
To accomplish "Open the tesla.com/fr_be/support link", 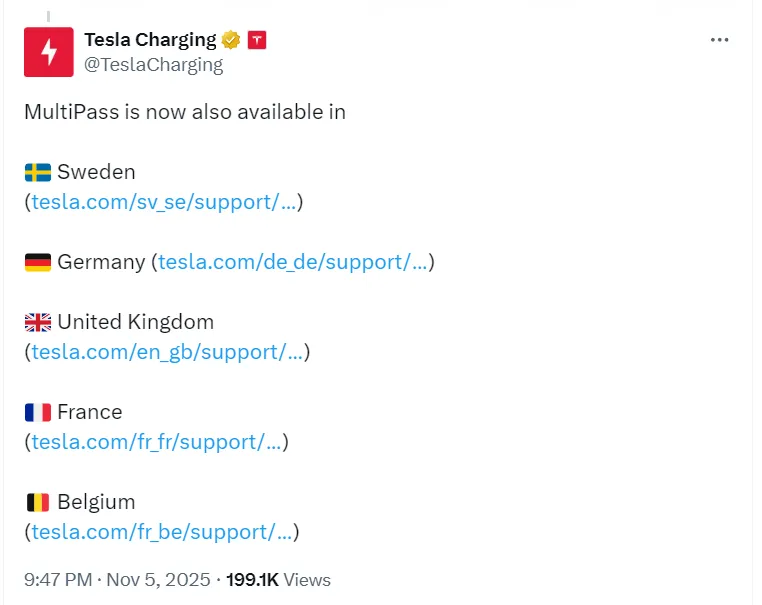I will [x=162, y=532].
